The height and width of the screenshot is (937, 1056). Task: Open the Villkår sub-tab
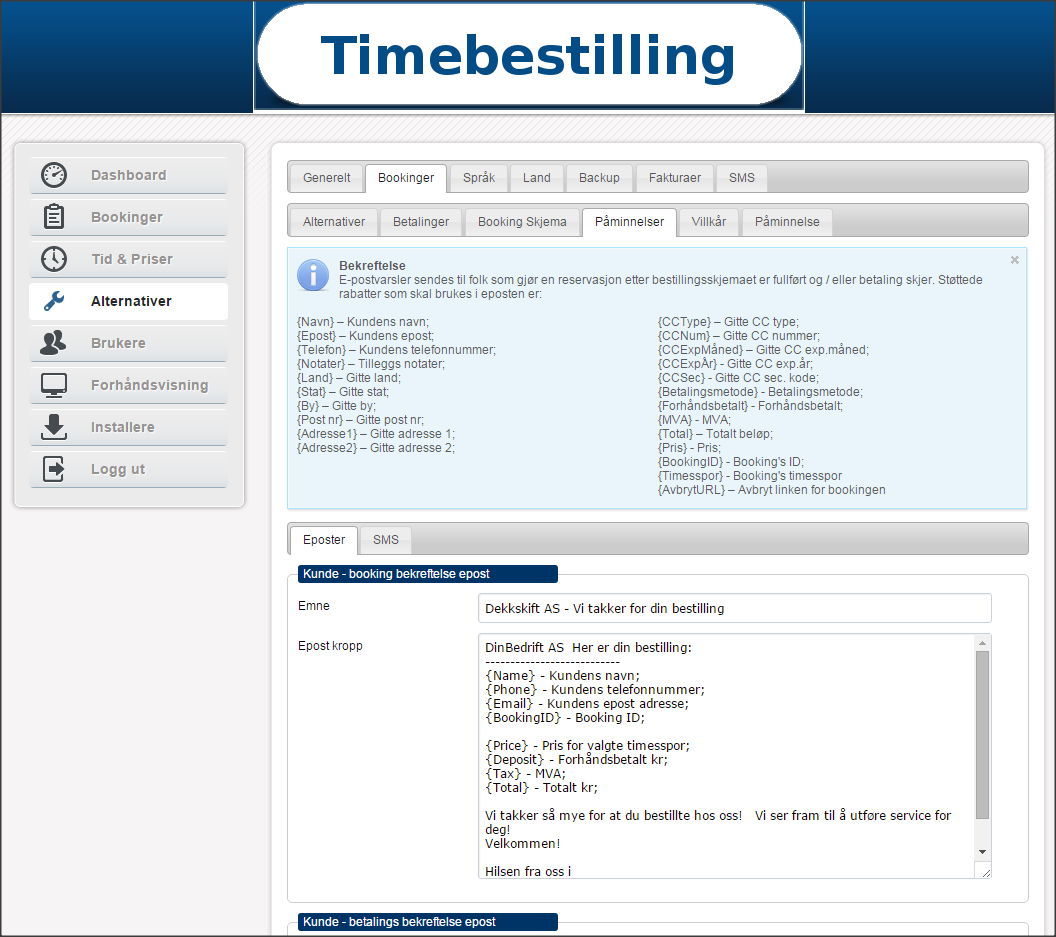click(x=709, y=222)
